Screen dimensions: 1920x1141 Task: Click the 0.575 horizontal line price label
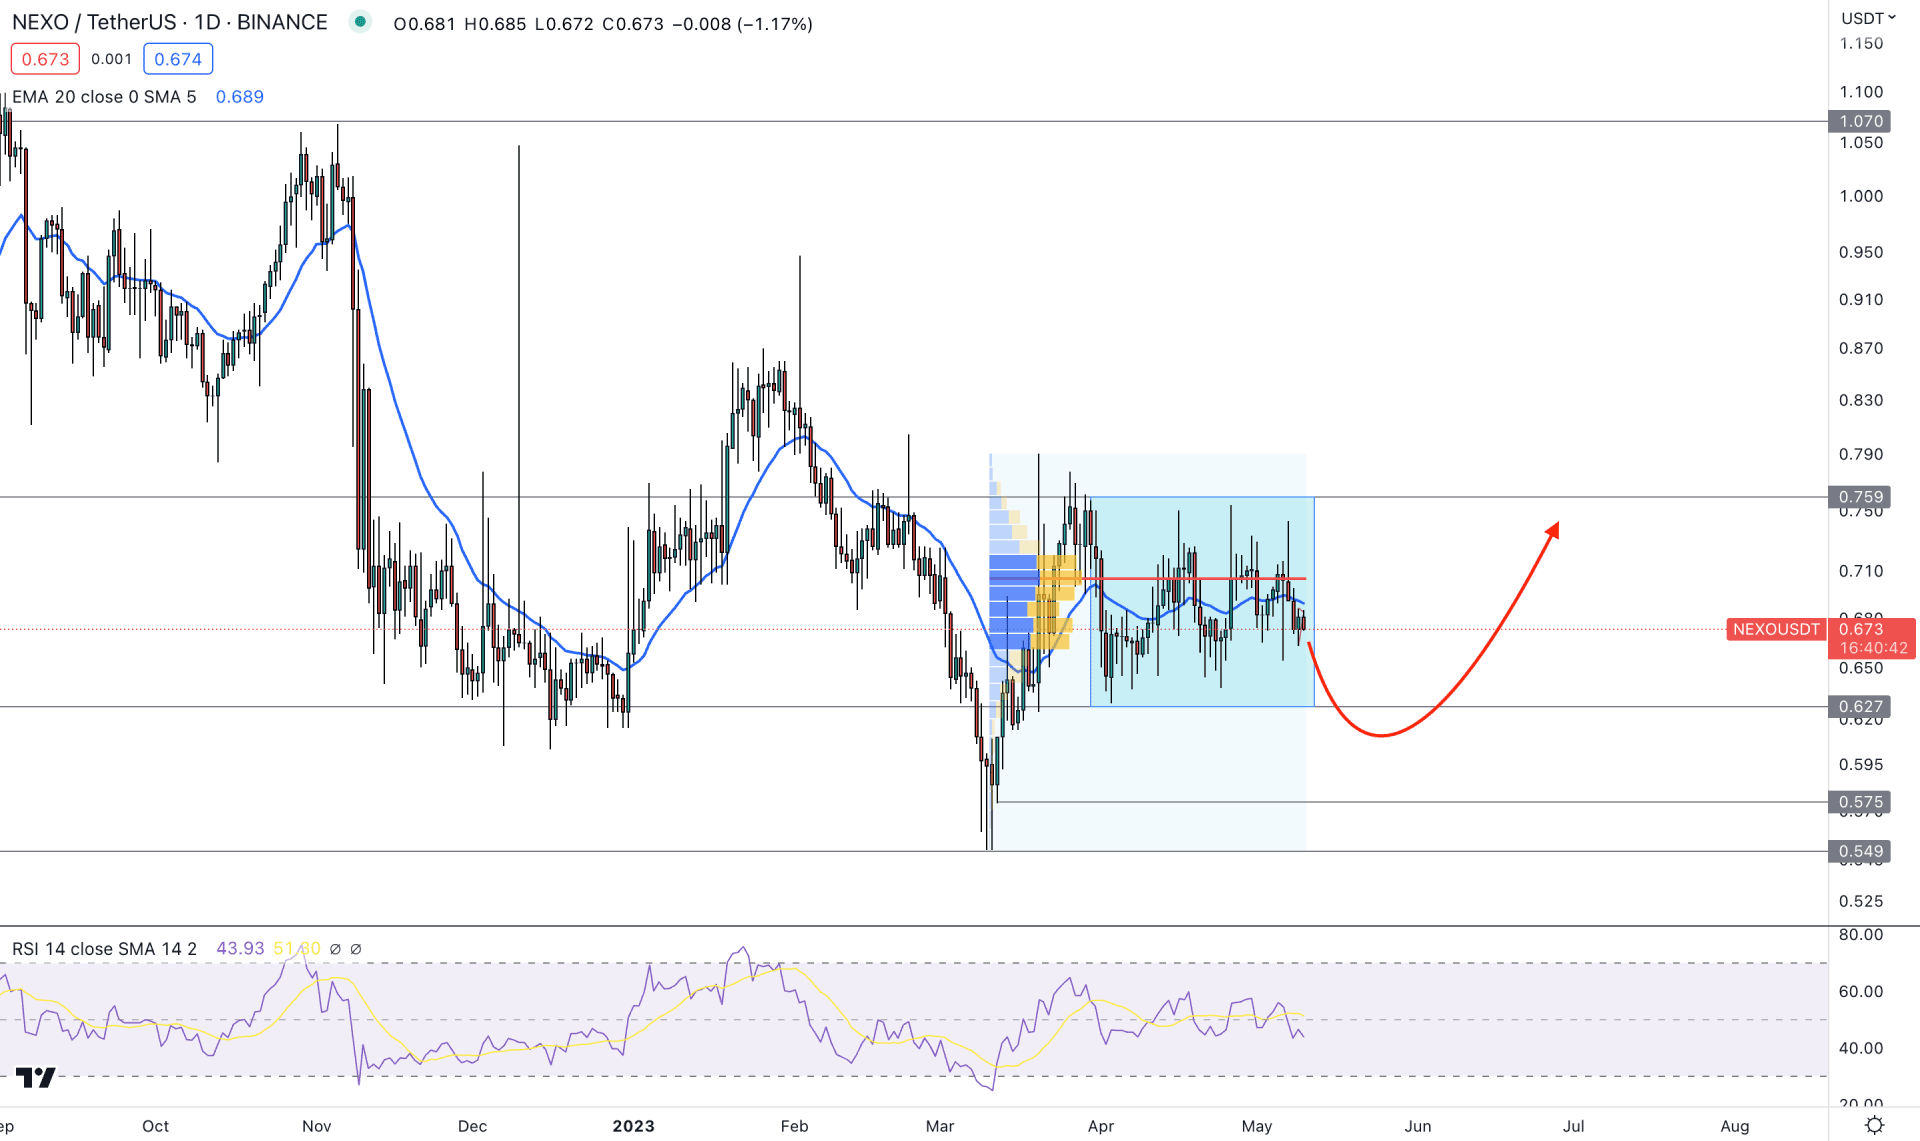point(1860,802)
